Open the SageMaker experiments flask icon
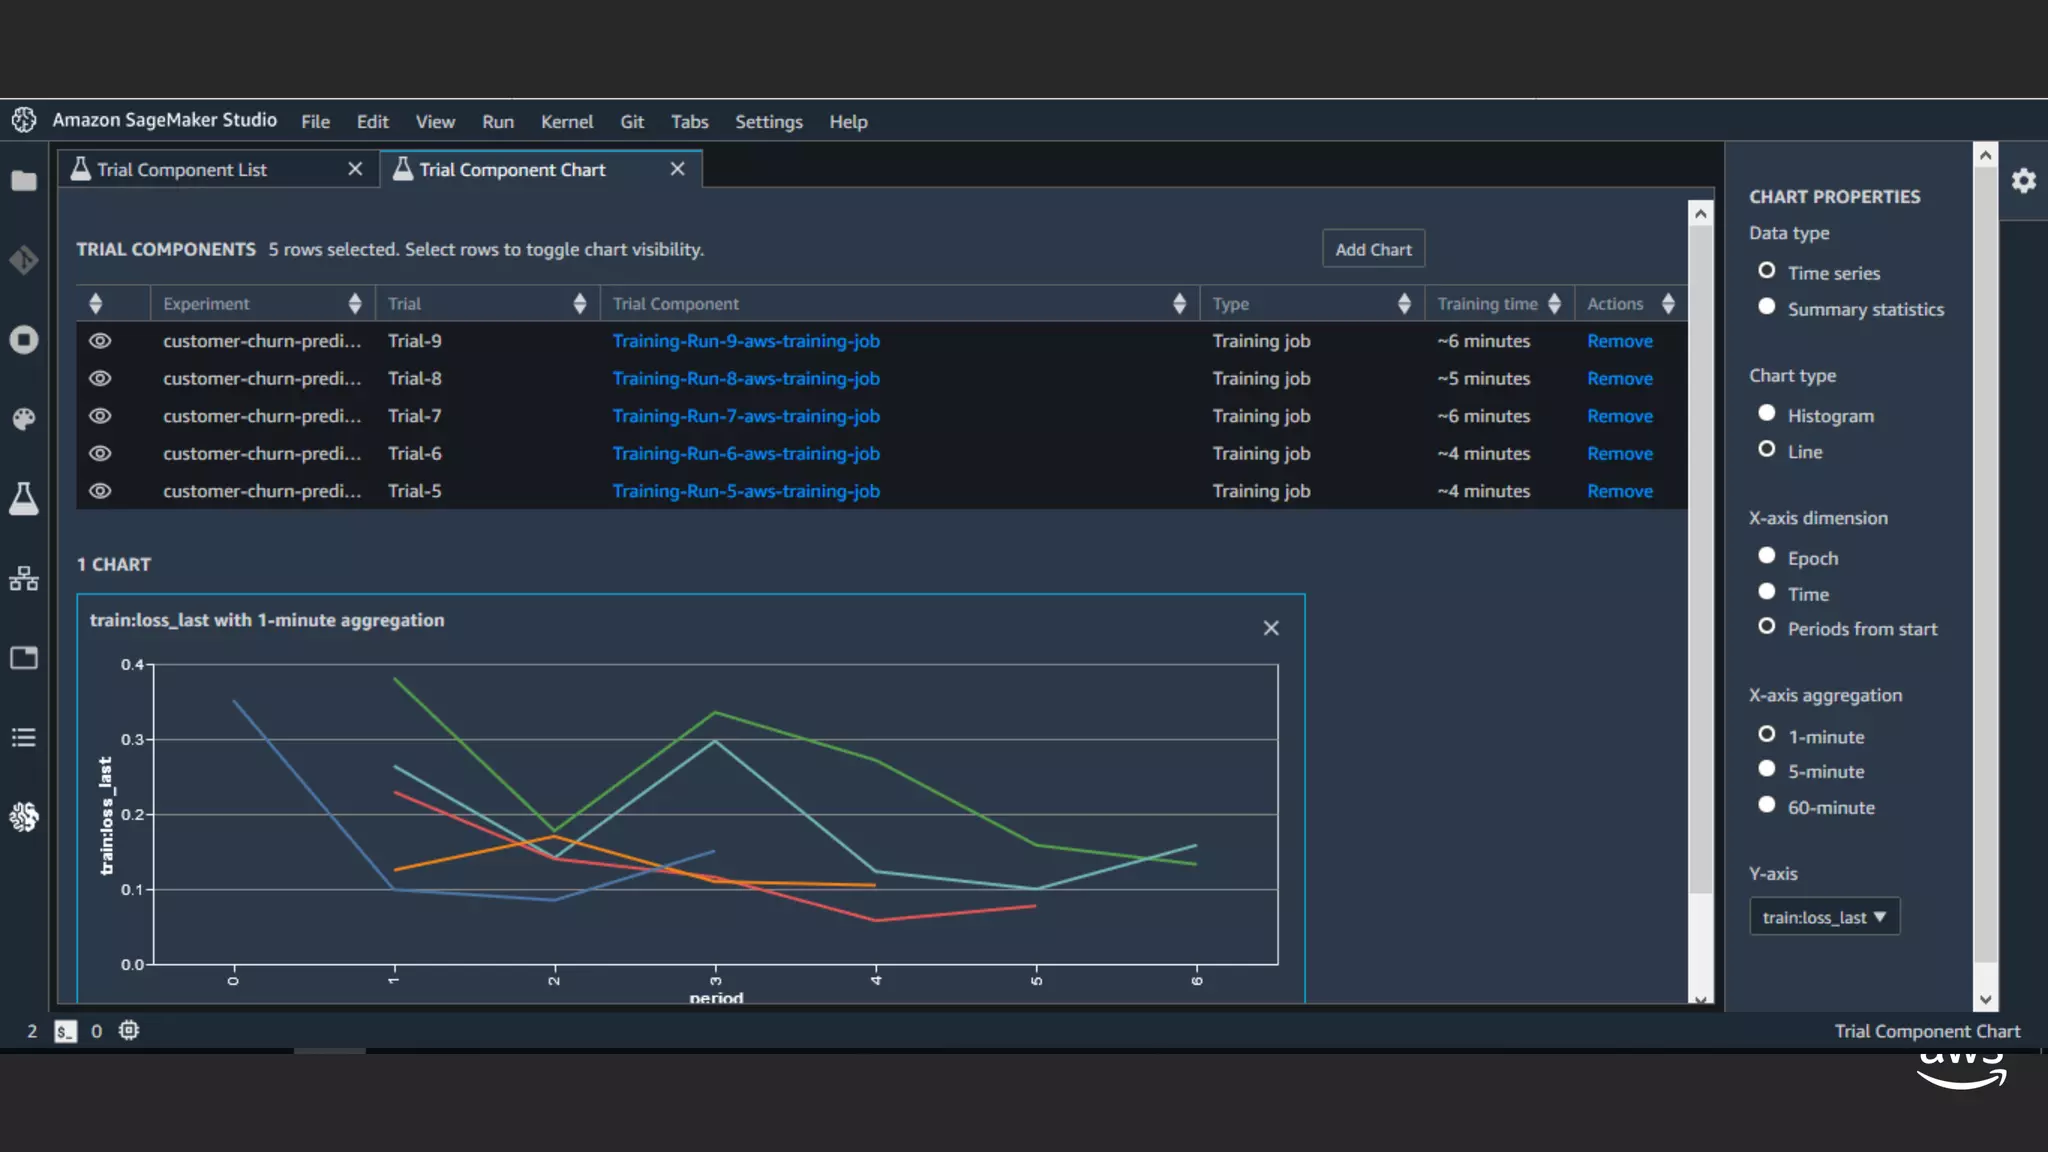Image resolution: width=2048 pixels, height=1152 pixels. (x=24, y=498)
